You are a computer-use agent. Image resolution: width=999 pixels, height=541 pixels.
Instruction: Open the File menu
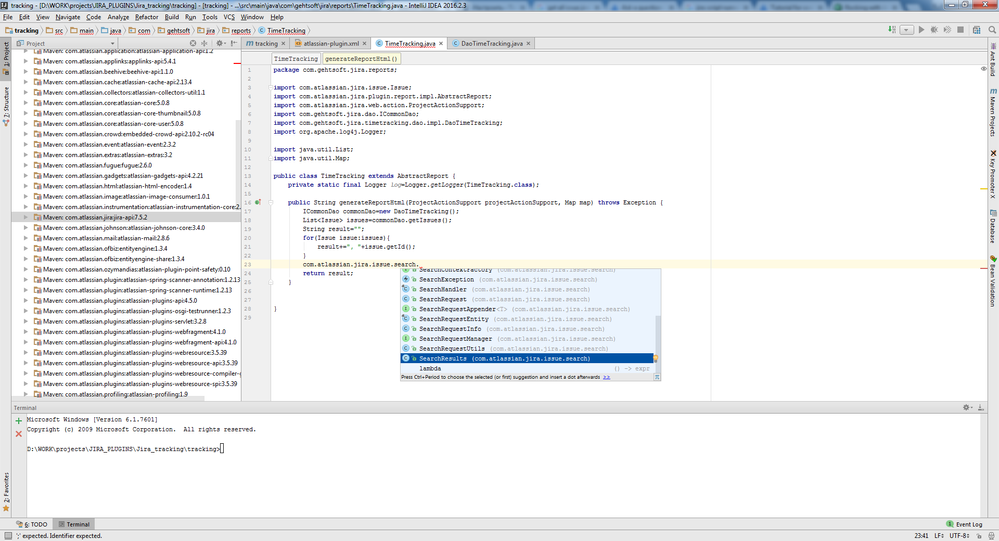pos(8,17)
